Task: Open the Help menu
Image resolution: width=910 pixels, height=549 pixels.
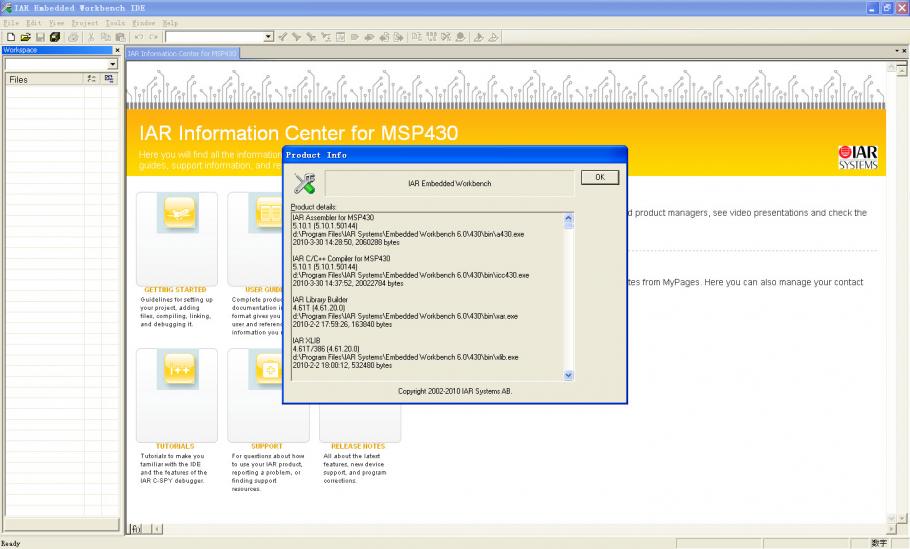Action: coord(170,22)
